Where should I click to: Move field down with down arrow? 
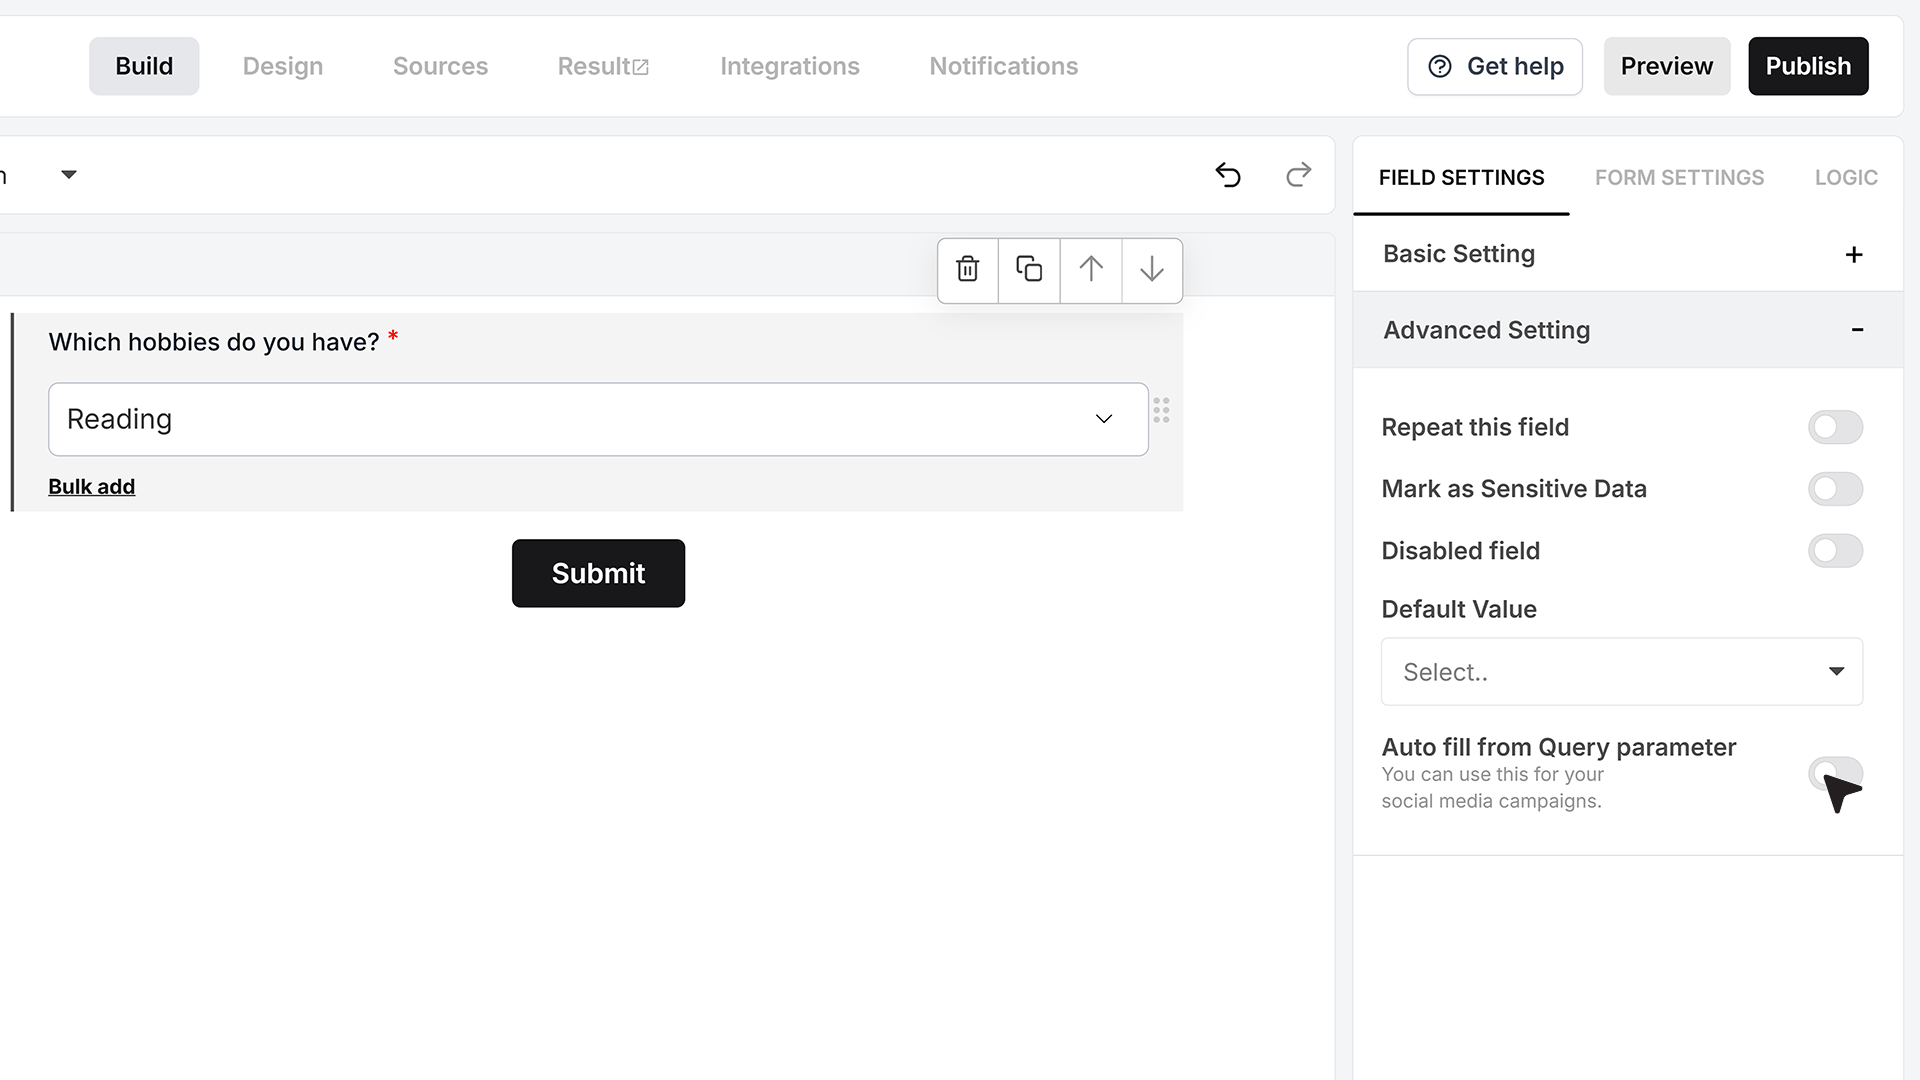pos(1152,270)
